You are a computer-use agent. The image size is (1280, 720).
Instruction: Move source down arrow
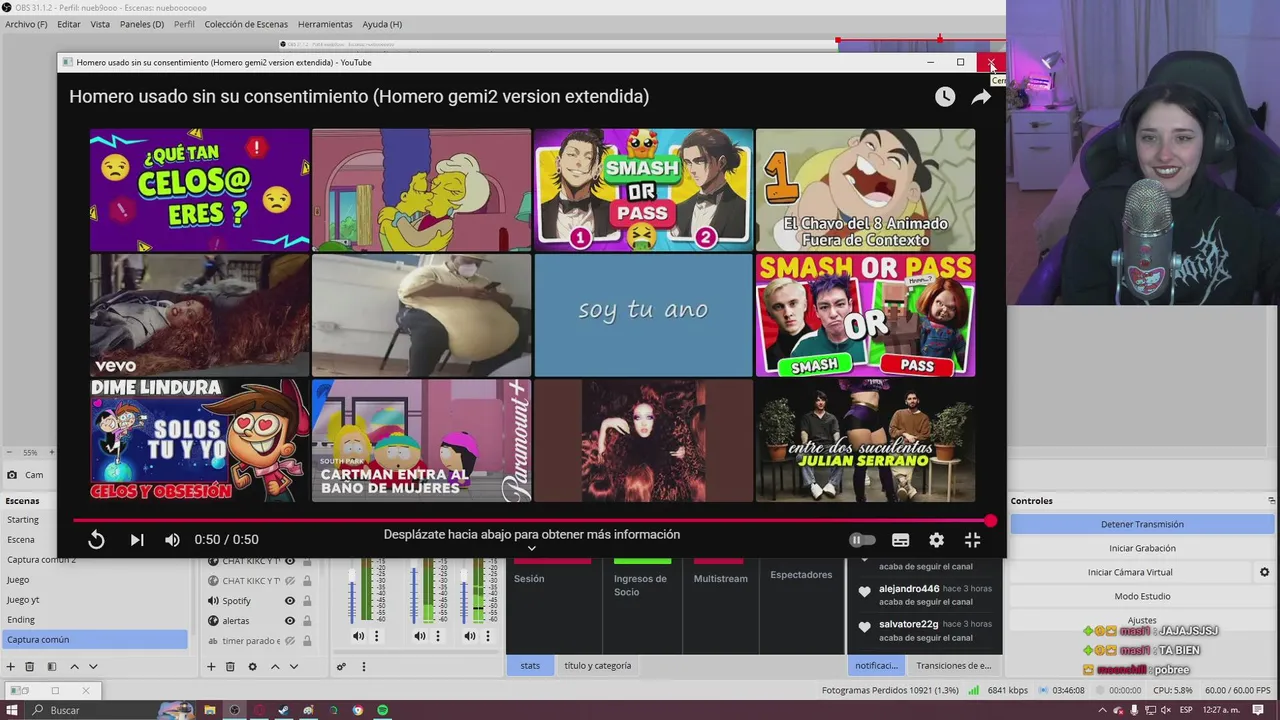(294, 667)
